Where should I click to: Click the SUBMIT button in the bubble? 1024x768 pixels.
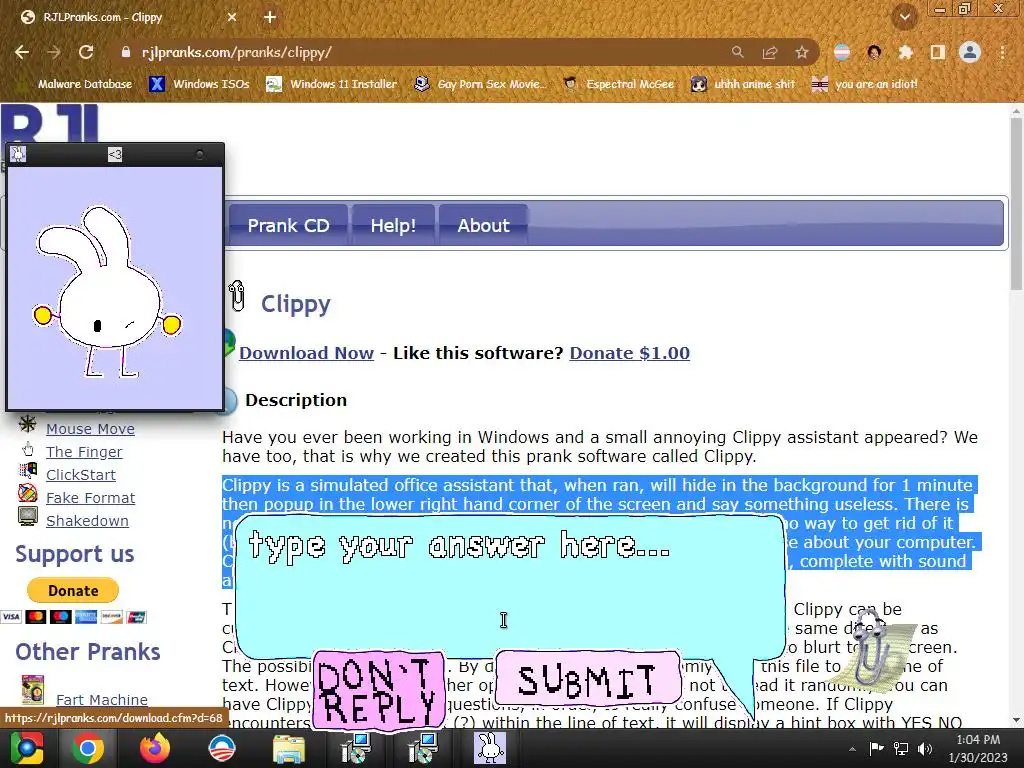pyautogui.click(x=588, y=679)
